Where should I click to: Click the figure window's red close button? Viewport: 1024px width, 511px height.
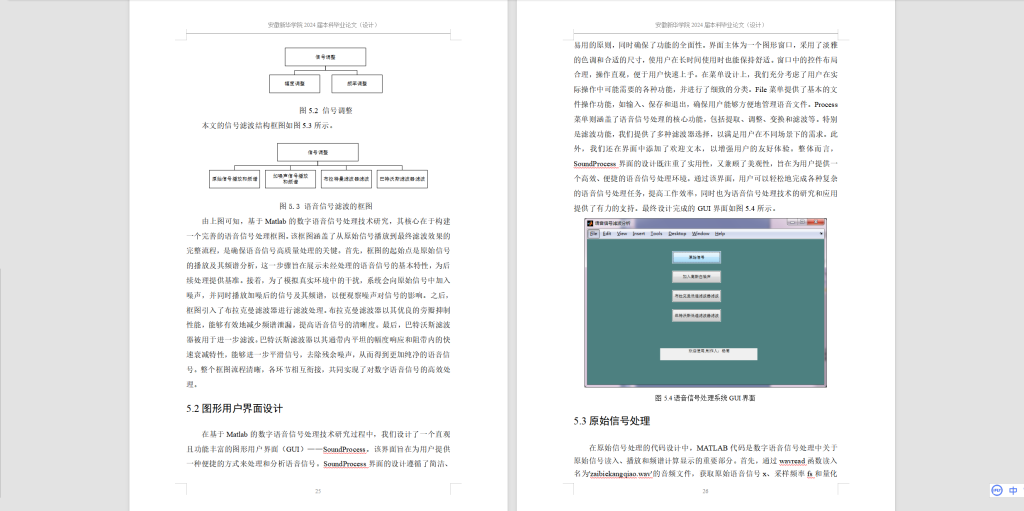(816, 223)
